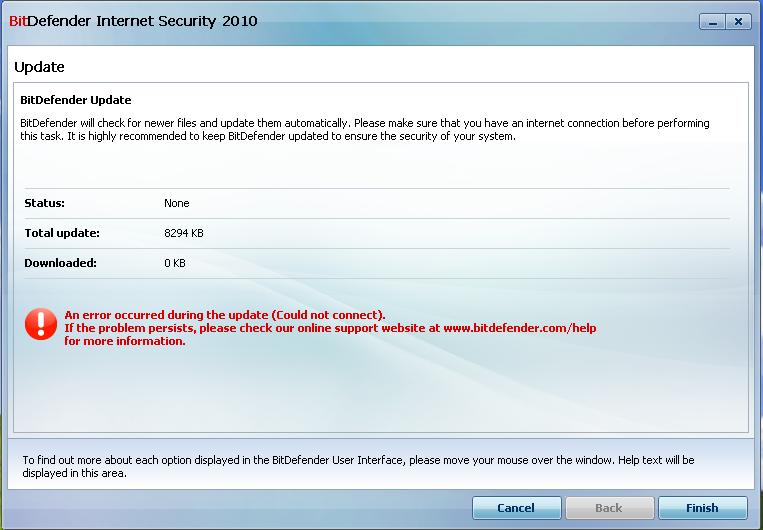Click the '8294 KB' value

click(x=183, y=233)
